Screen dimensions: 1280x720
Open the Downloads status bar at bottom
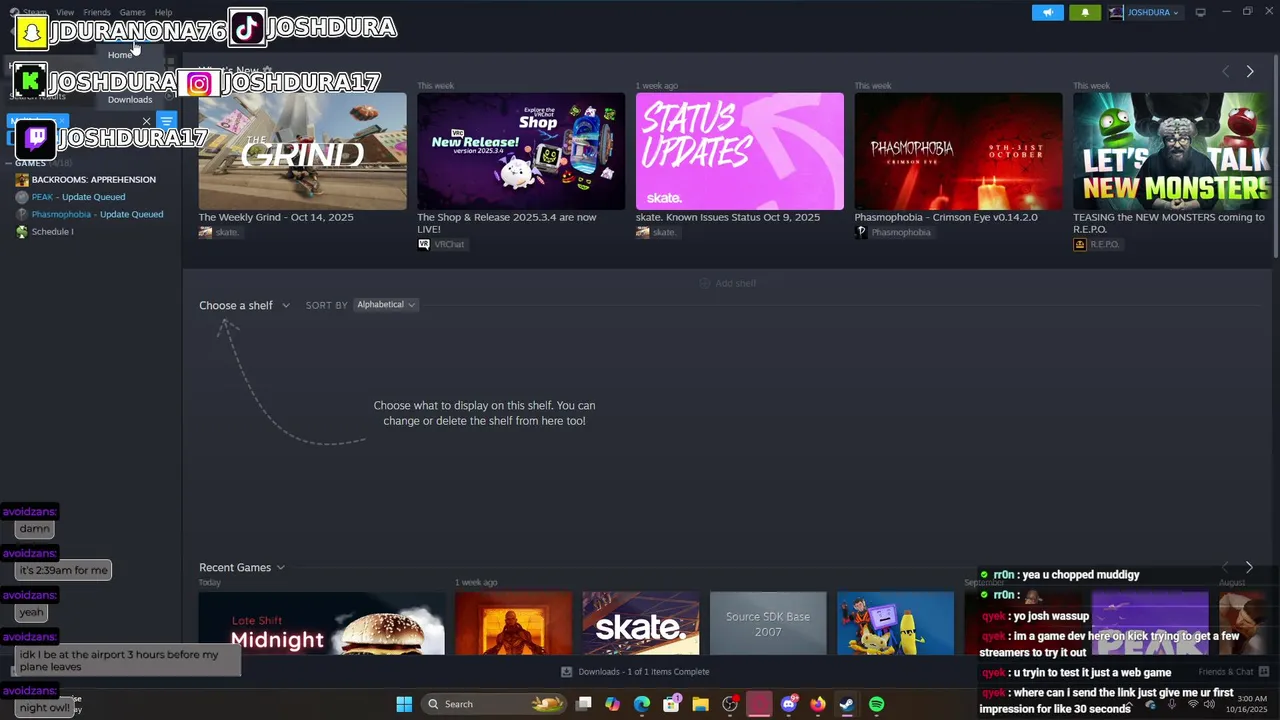[x=635, y=672]
